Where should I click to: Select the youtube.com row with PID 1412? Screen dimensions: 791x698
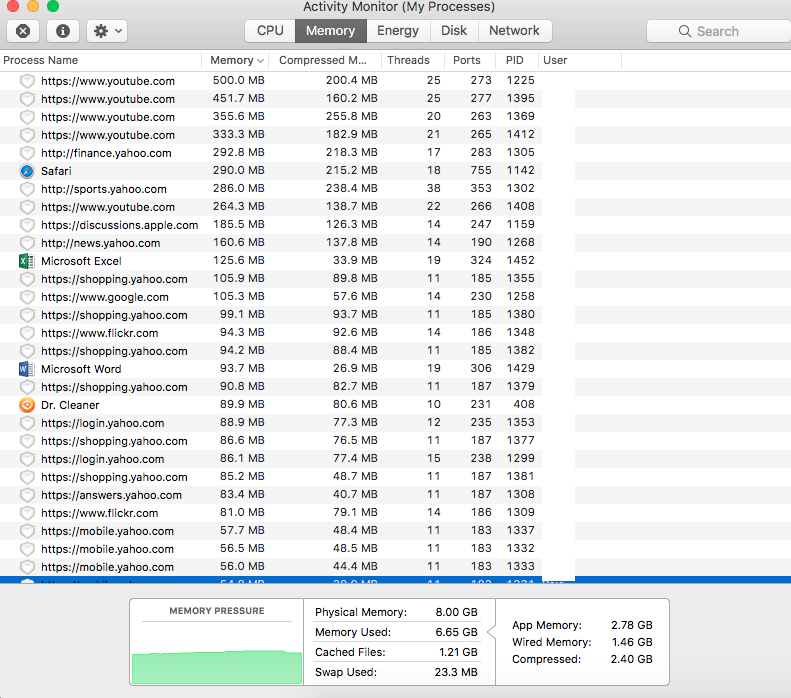396,135
